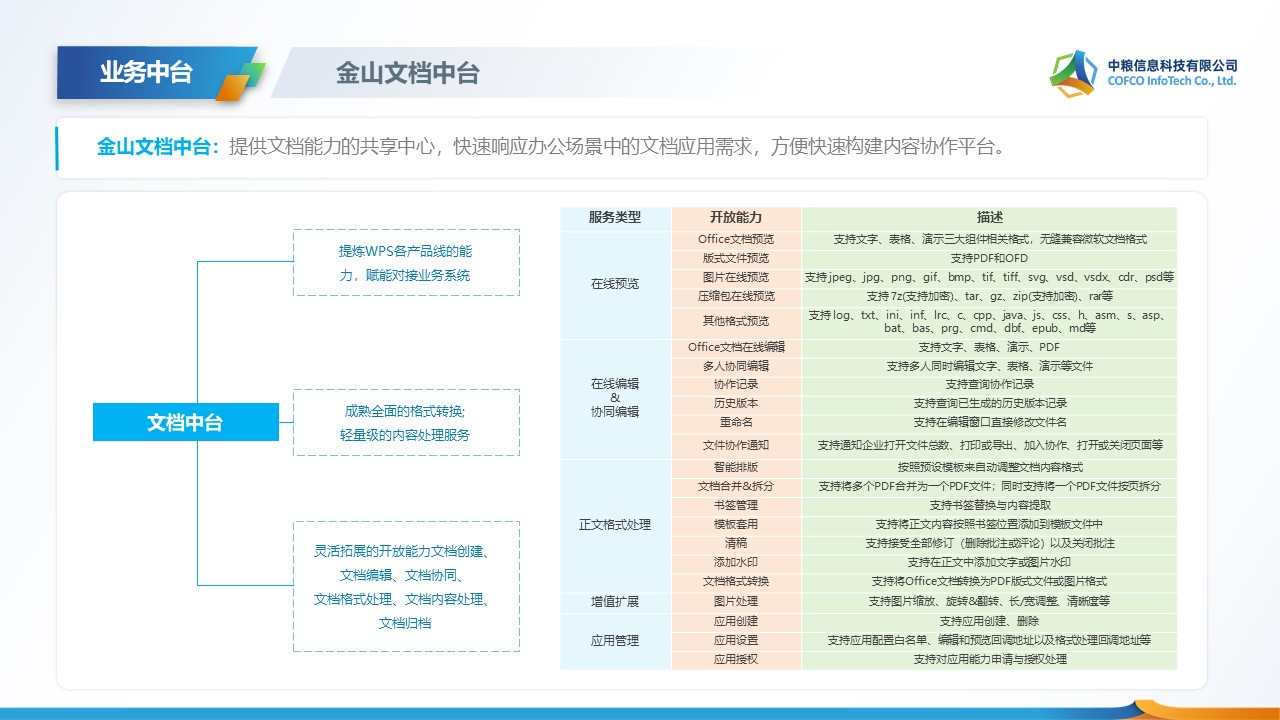Select the 业务中台 blue title banner
The image size is (1280, 720).
145,73
